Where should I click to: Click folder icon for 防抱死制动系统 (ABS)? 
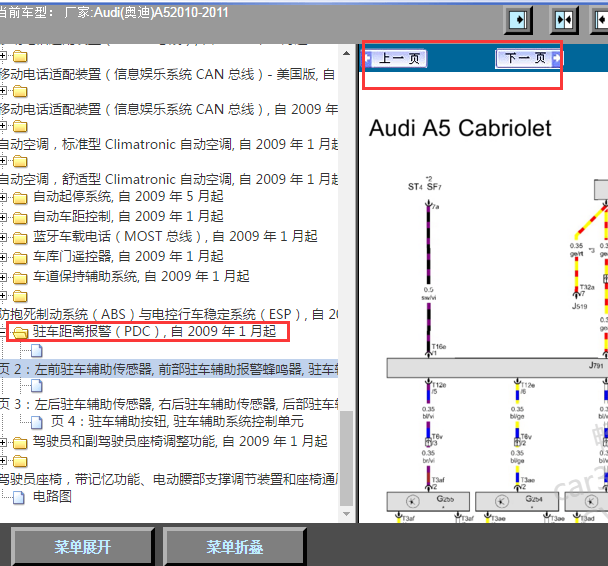pyautogui.click(x=20, y=296)
